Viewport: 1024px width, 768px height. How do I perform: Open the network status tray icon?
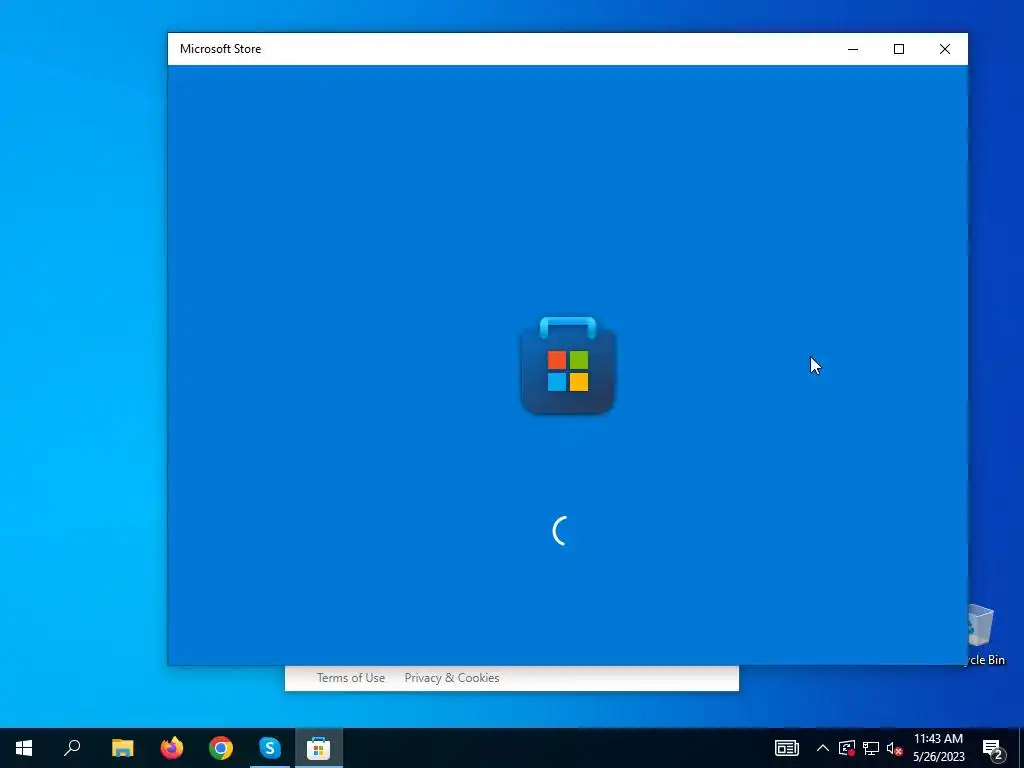tap(871, 748)
